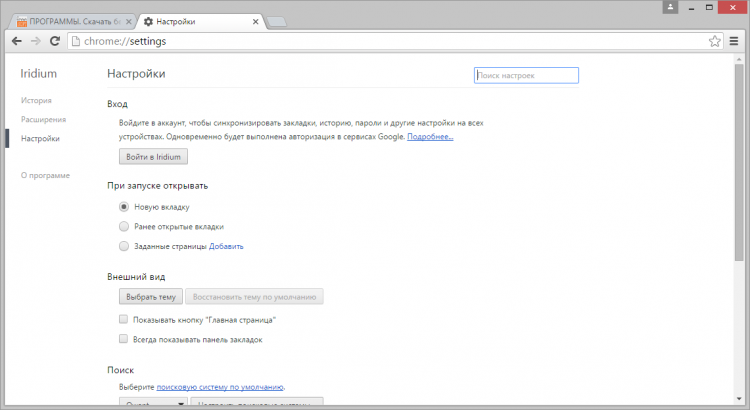Focus the Поиск настроек search field

coord(526,75)
